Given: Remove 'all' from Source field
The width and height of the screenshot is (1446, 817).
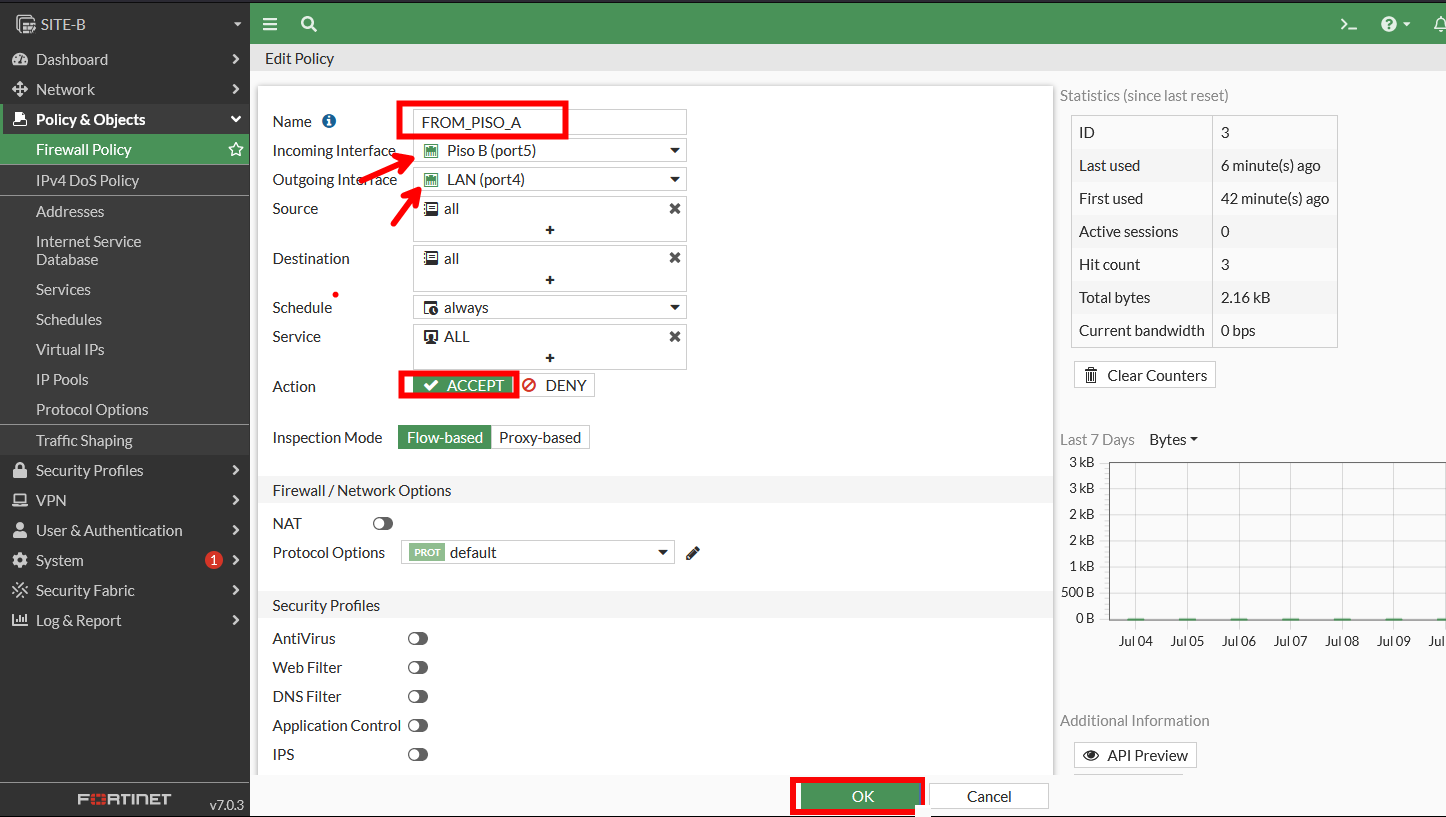Looking at the screenshot, I should tap(675, 209).
